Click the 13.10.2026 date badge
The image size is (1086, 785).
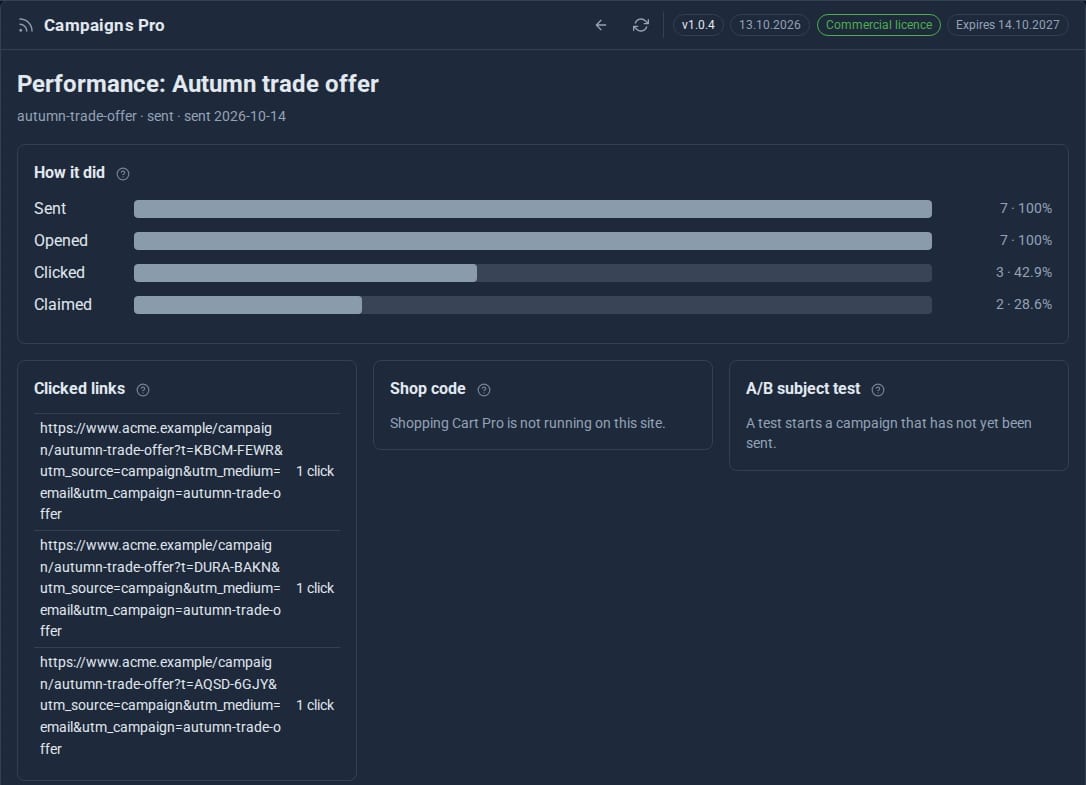[x=769, y=25]
